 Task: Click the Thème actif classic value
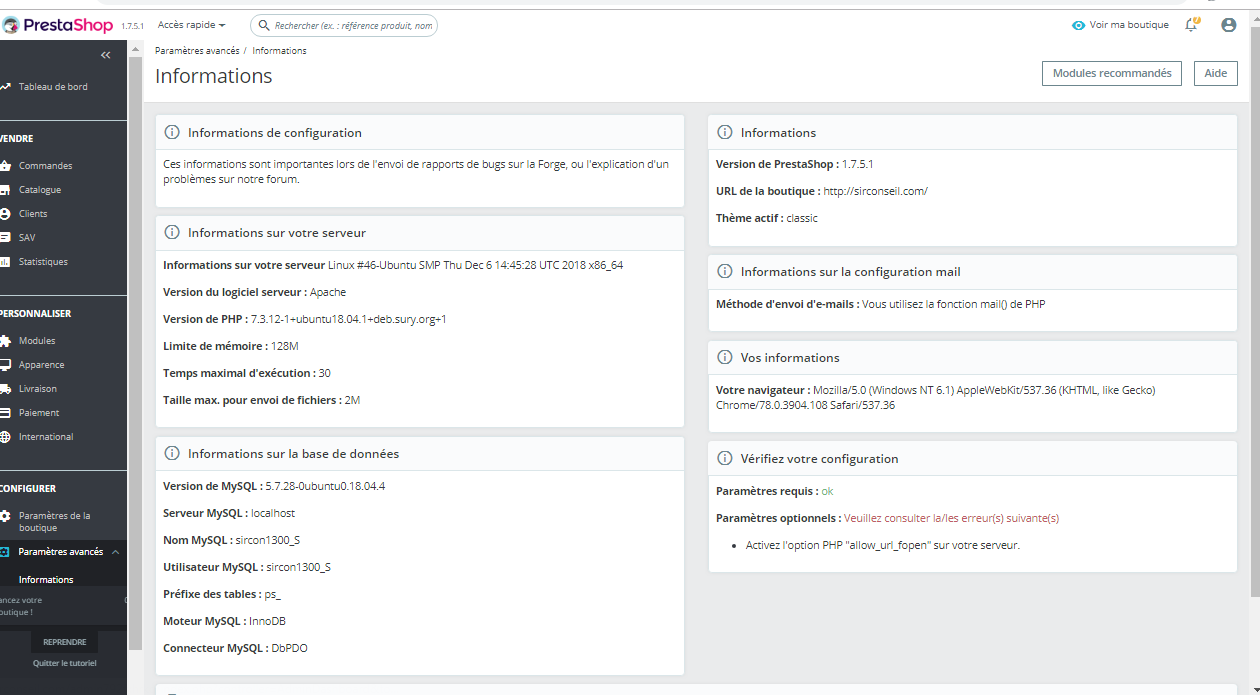(802, 218)
